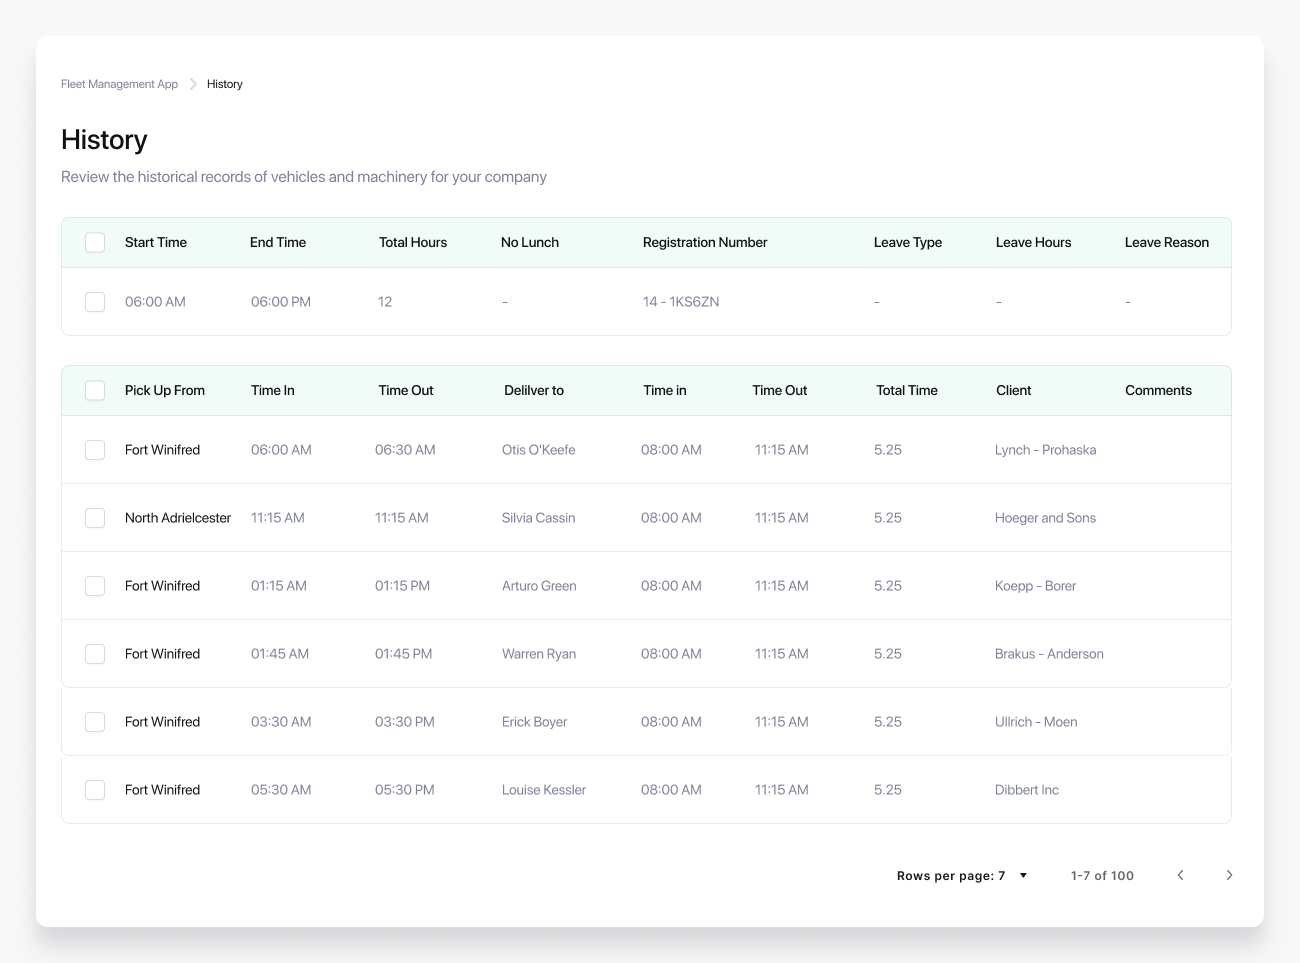Click the Registration Number column header
Viewport: 1300px width, 963px height.
tap(705, 243)
